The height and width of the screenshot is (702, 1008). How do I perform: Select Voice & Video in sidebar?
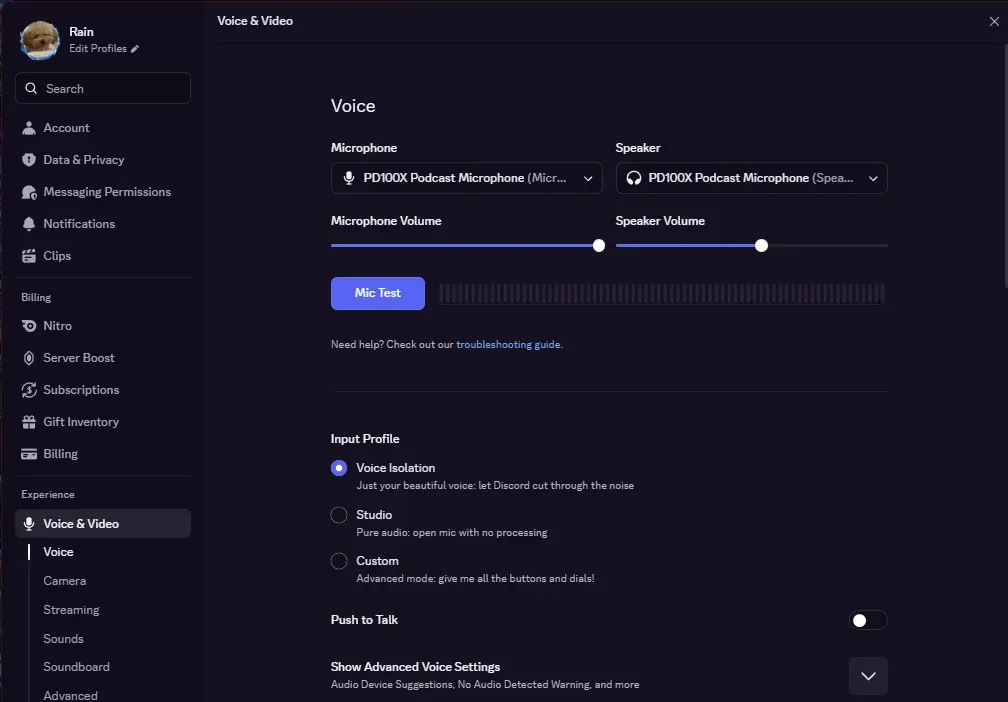click(103, 524)
